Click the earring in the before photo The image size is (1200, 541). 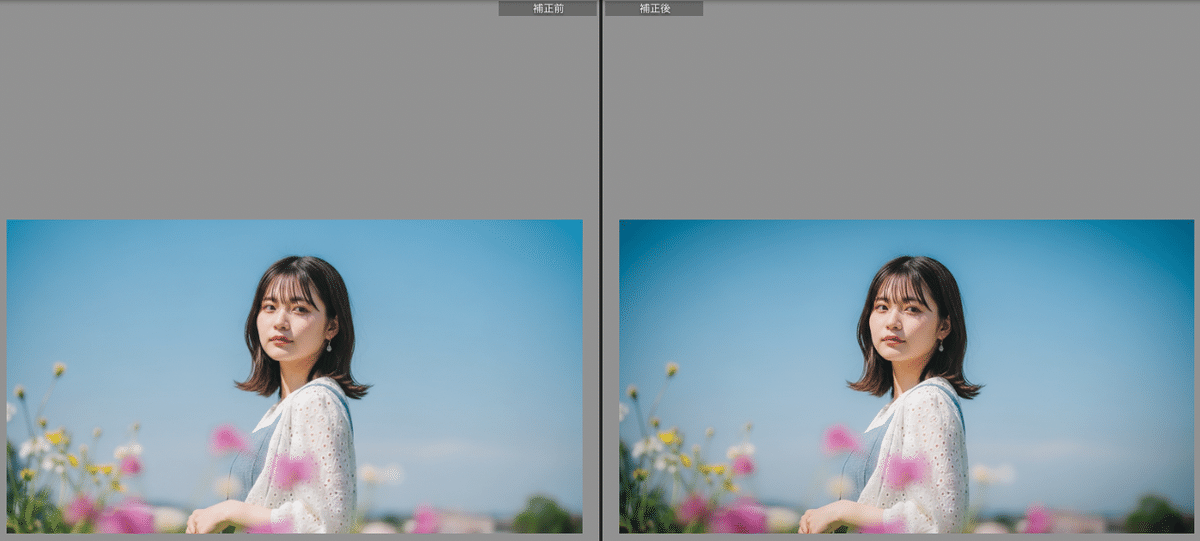click(x=328, y=346)
